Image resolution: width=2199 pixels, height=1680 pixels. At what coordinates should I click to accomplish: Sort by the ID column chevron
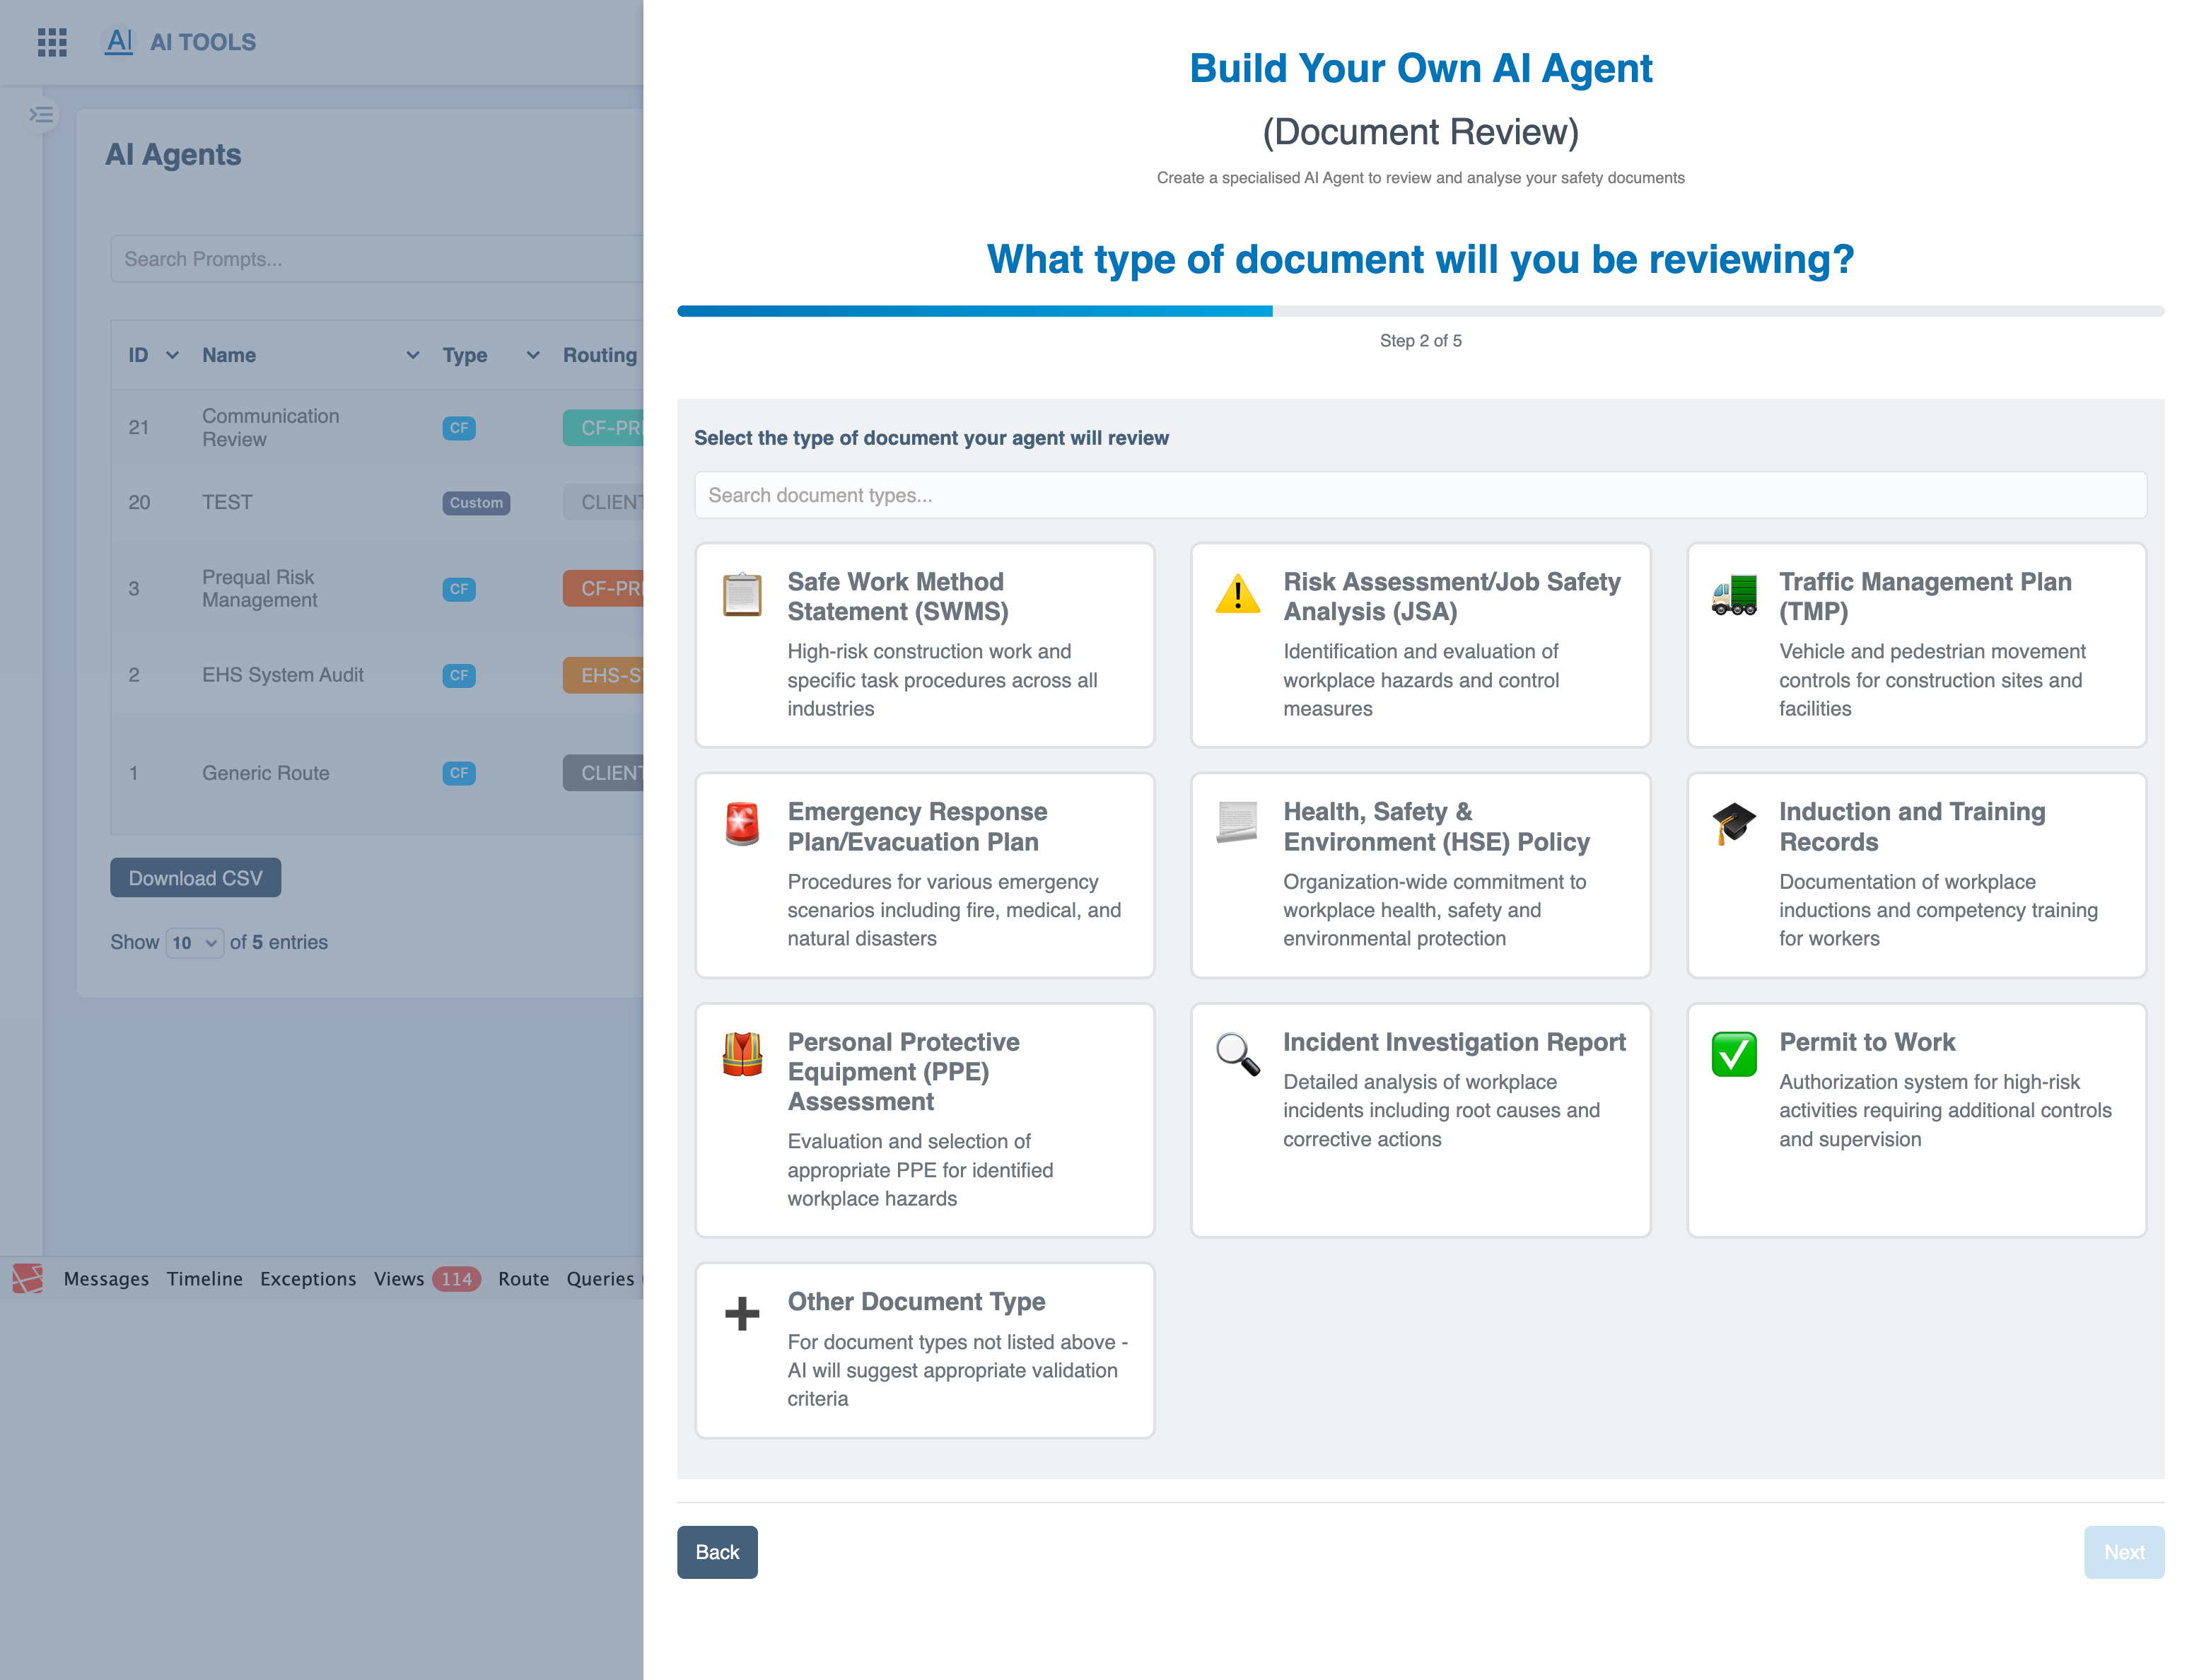pos(172,355)
